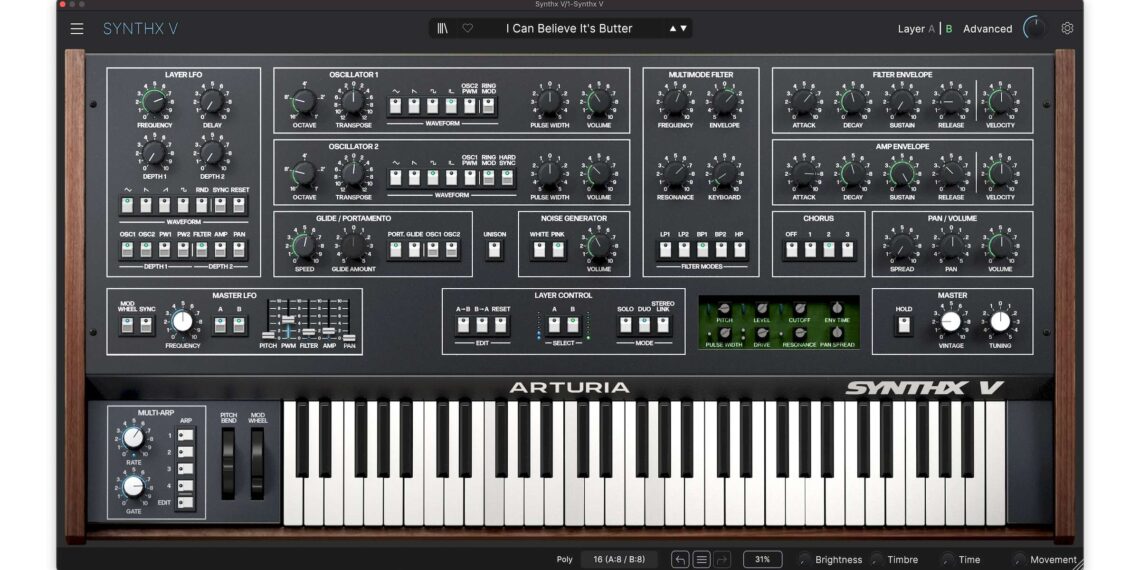Screen dimensions: 1140x570
Task: Select the HP filter mode
Action: click(x=739, y=250)
